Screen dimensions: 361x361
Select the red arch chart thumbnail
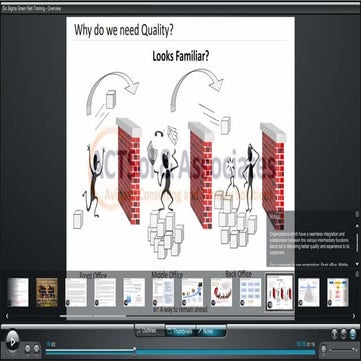(221, 292)
